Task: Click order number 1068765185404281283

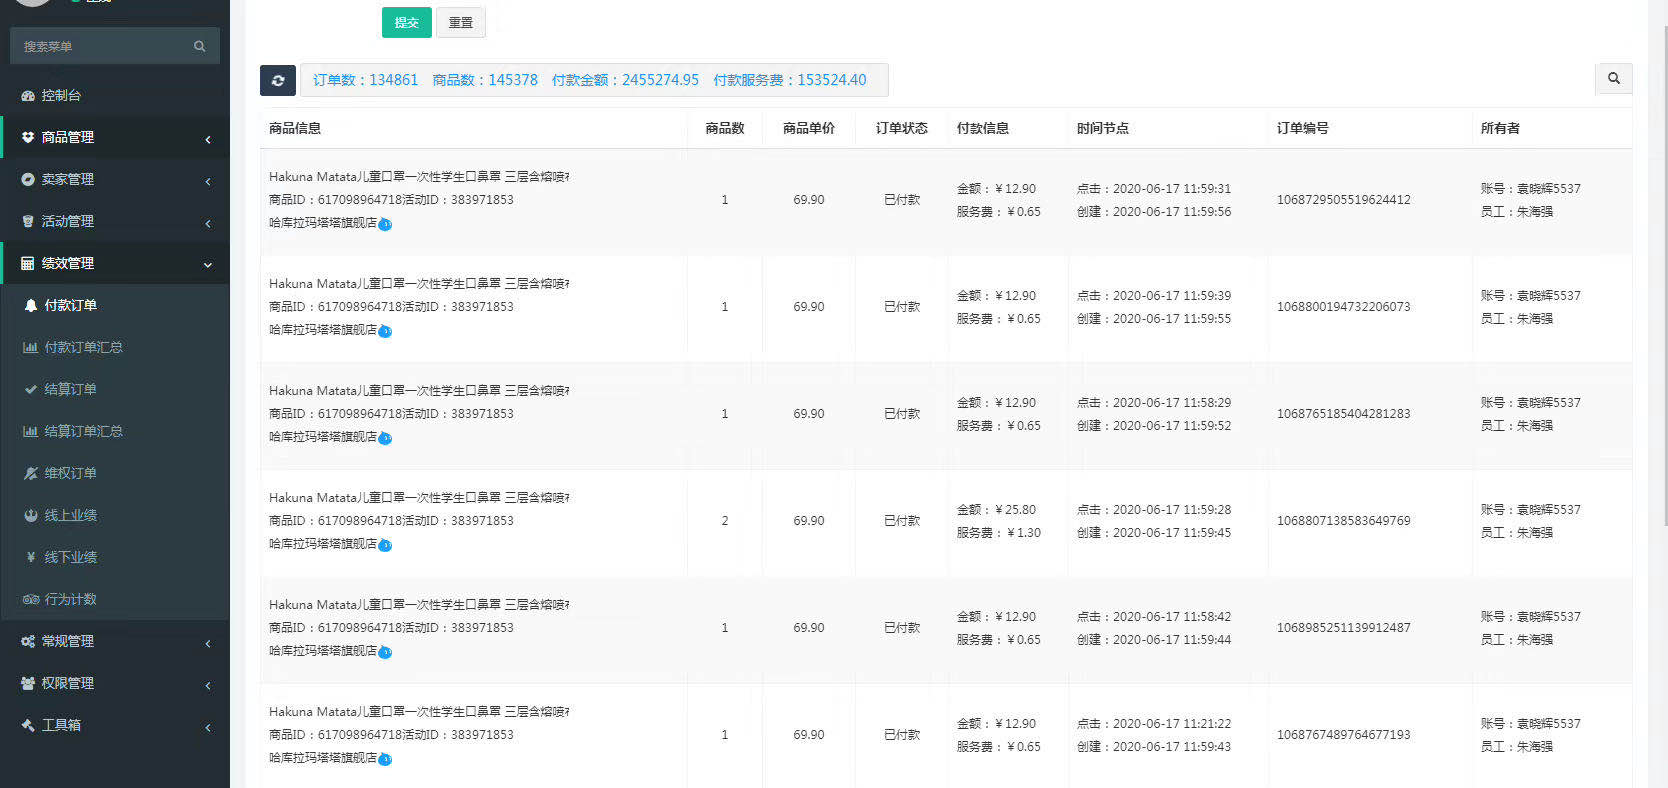Action: [1344, 414]
